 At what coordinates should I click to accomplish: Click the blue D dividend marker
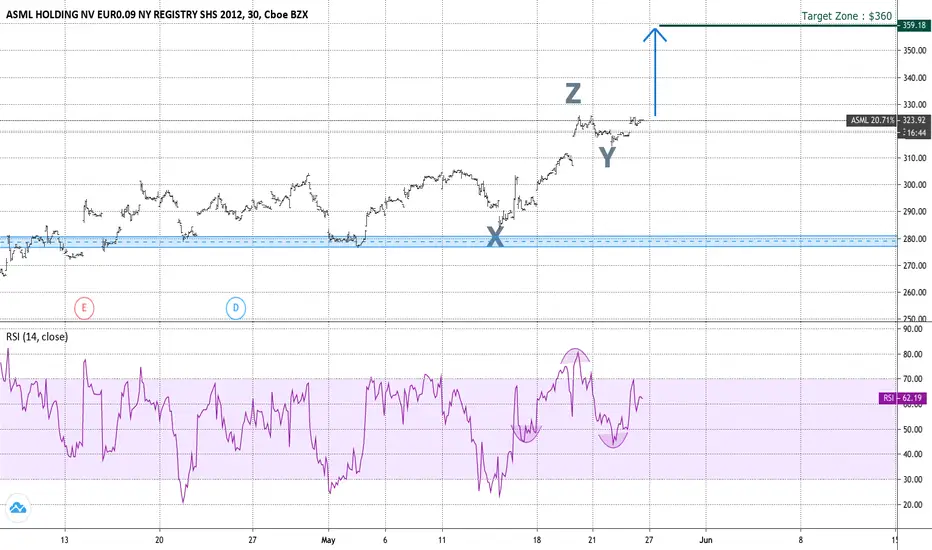[235, 308]
